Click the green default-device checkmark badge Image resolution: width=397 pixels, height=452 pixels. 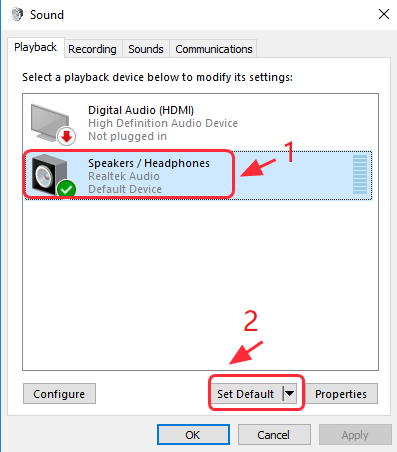click(67, 189)
